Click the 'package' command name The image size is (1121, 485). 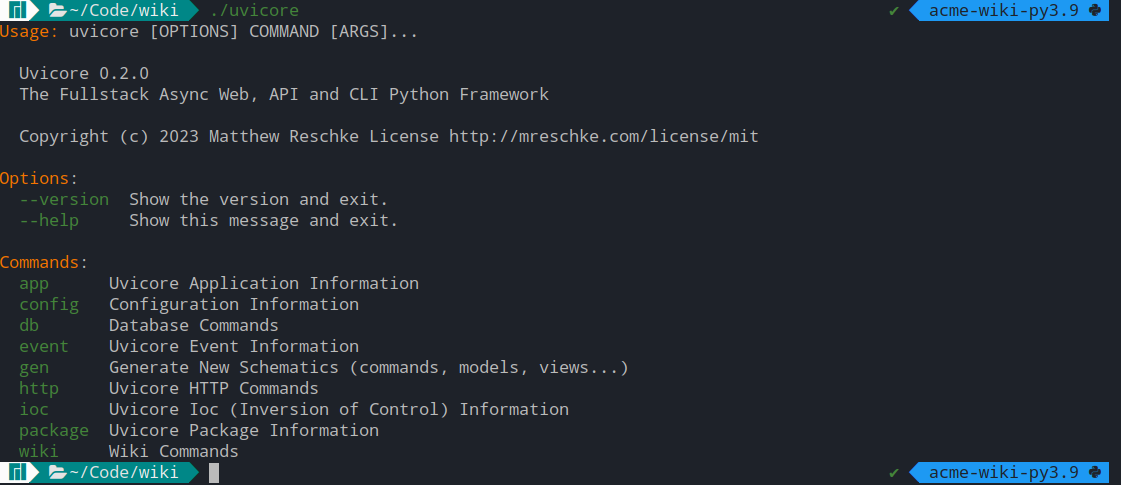(54, 431)
